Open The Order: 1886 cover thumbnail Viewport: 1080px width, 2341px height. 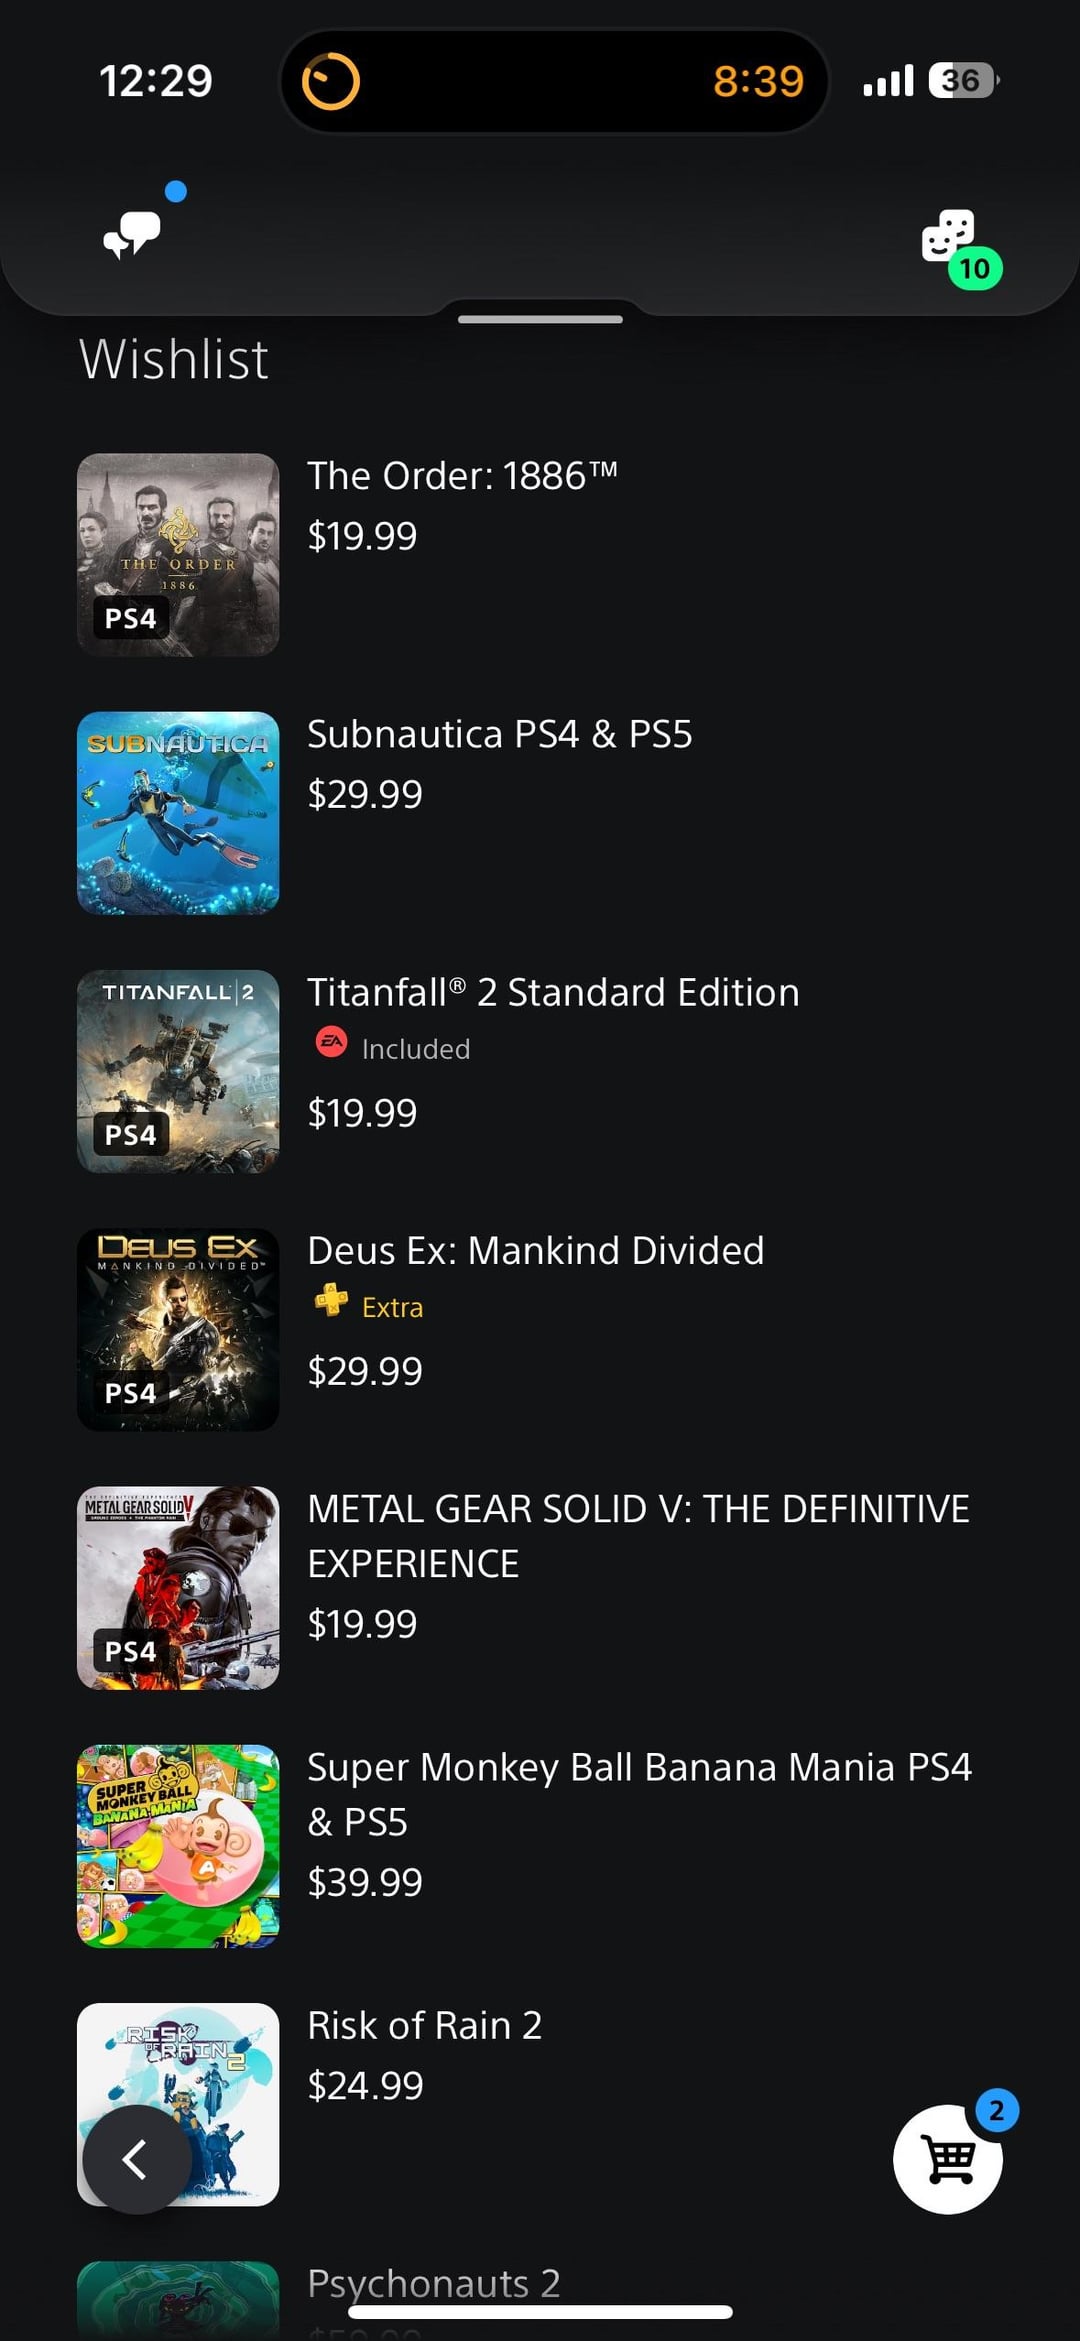(x=178, y=555)
